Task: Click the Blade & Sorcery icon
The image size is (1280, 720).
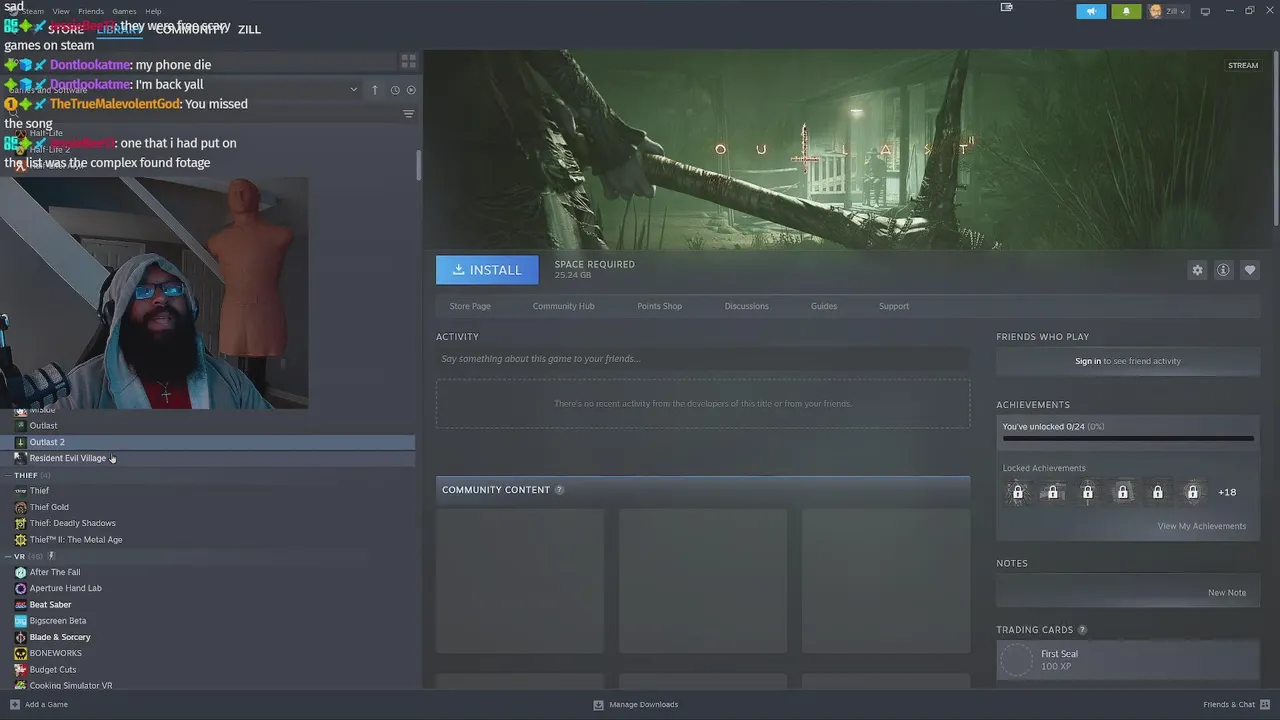Action: coord(20,637)
